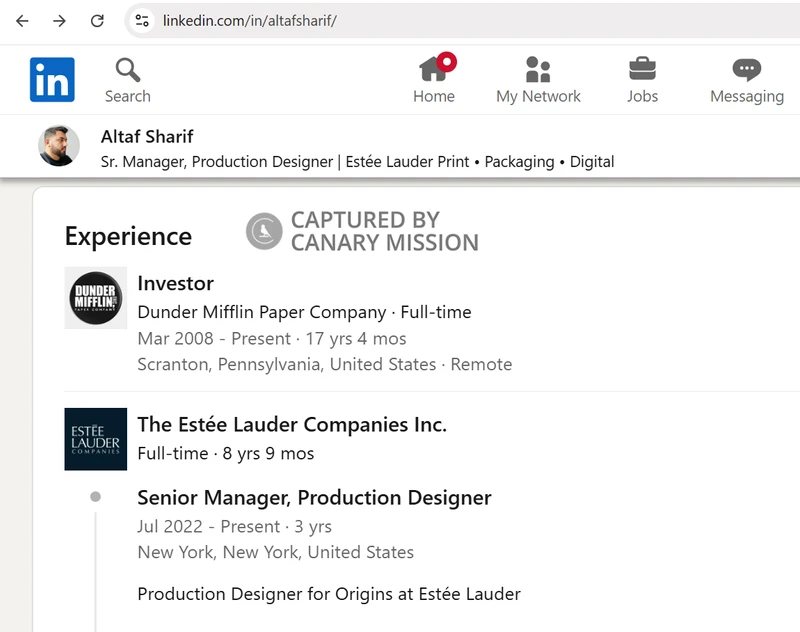Screen dimensions: 800x632
Task: Click Senior Manager, Production Designer title
Action: 314,498
